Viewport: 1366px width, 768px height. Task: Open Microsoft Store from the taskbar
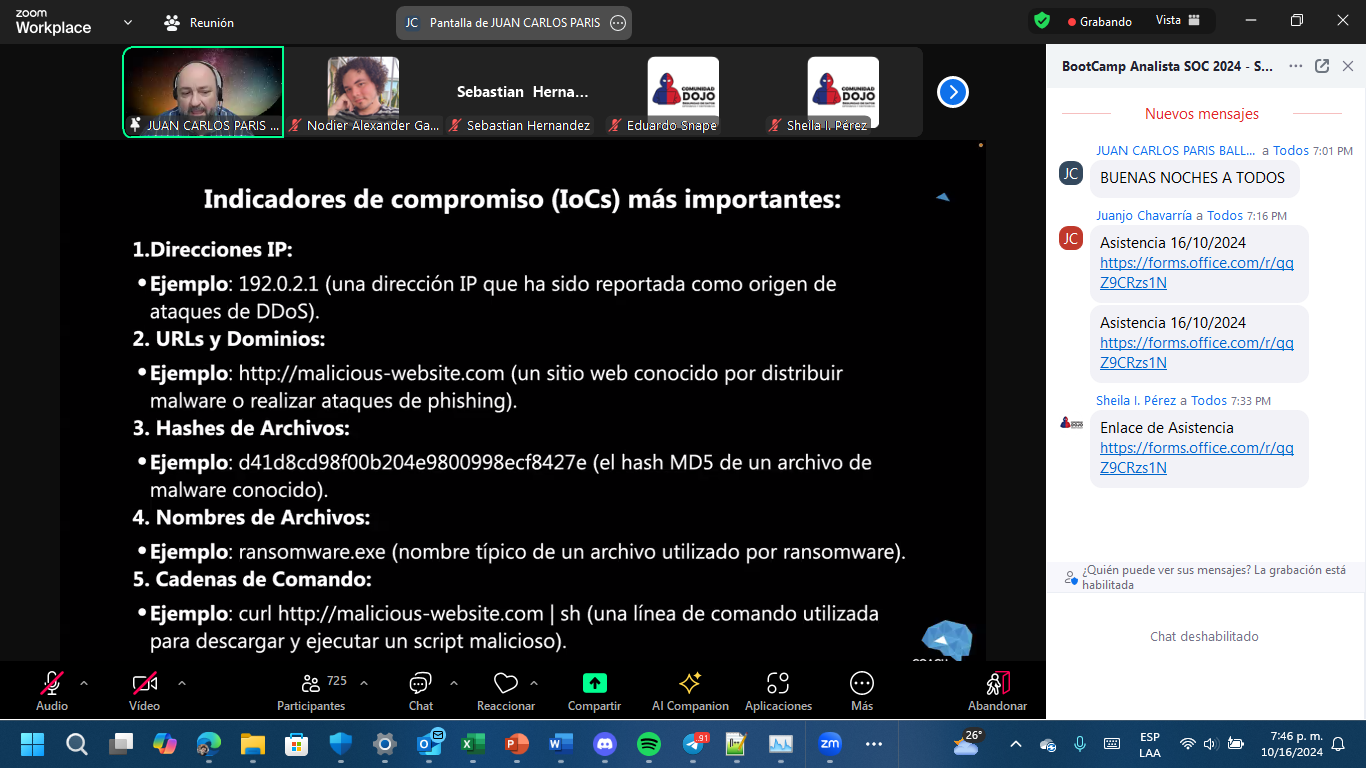click(297, 744)
